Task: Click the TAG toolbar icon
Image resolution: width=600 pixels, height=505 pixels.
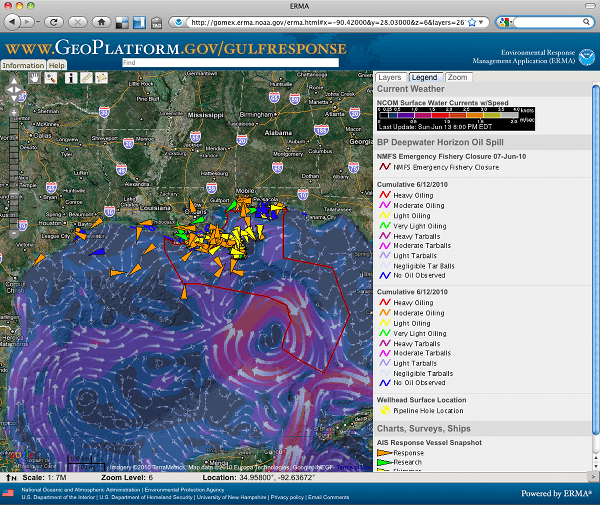Action: pos(157,23)
